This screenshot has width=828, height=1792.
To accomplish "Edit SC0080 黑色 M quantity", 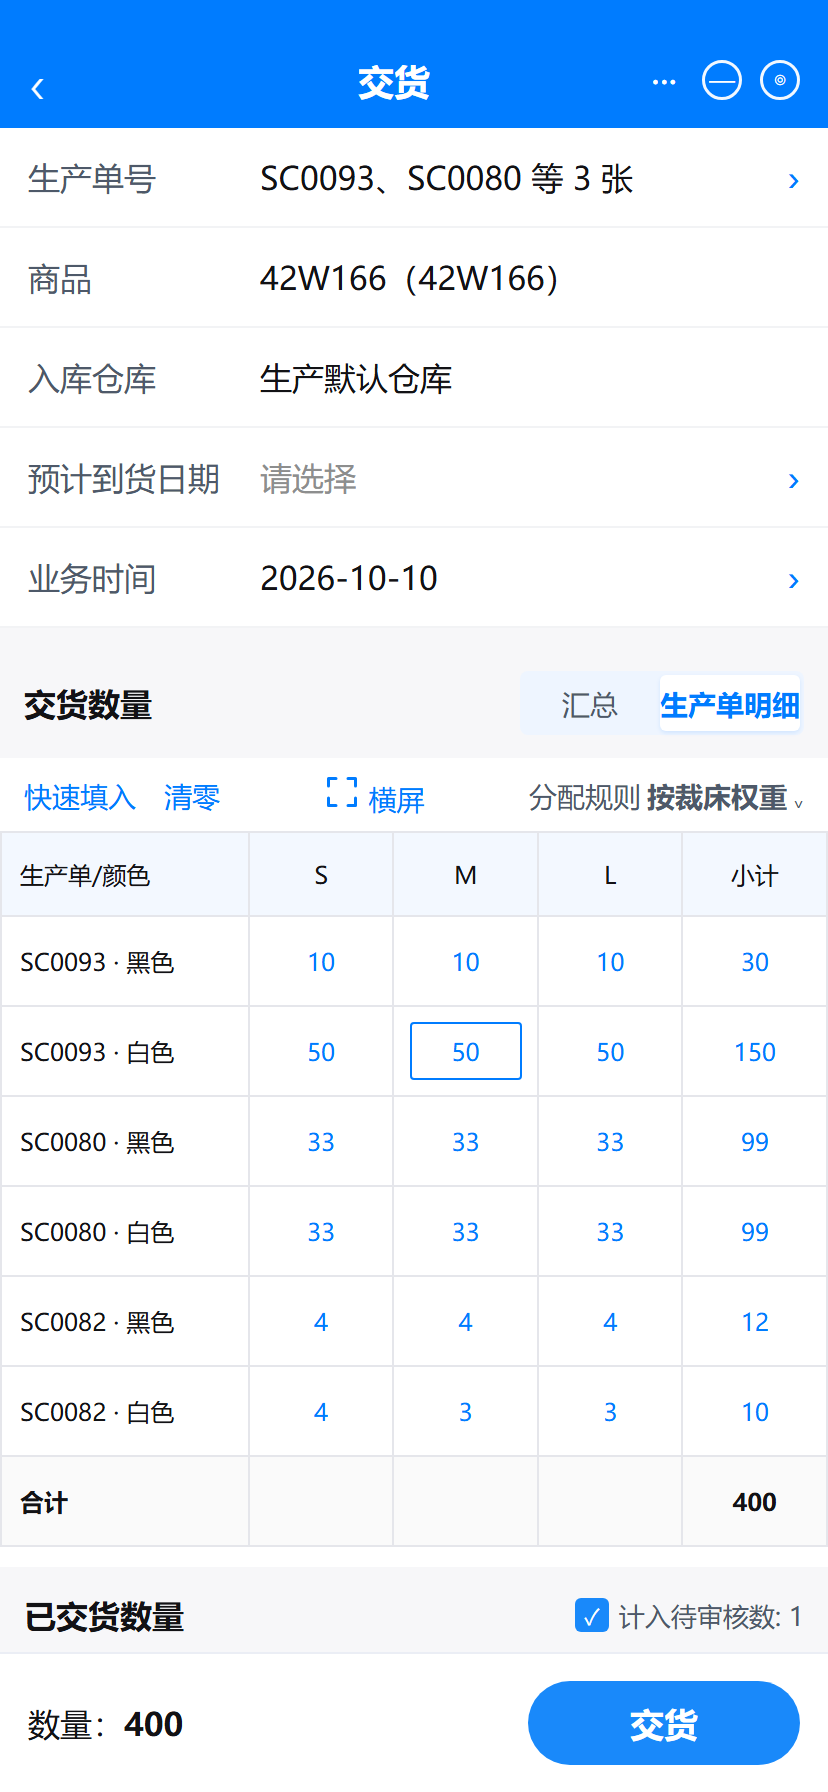I will point(466,1142).
